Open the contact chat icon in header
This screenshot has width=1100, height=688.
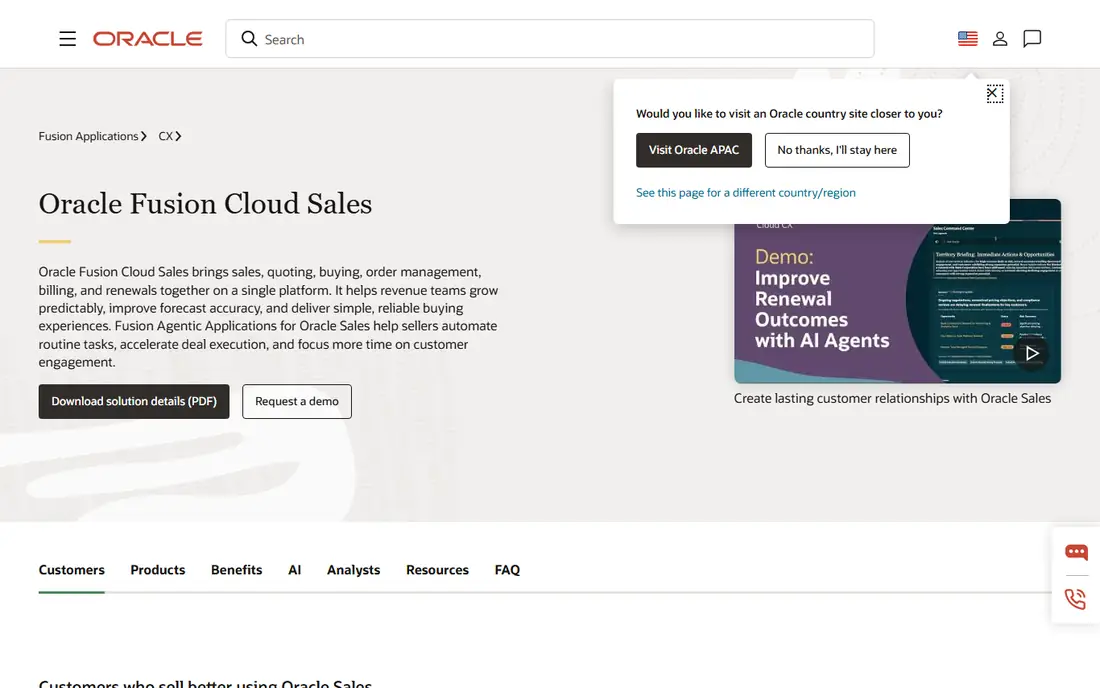coord(1032,39)
